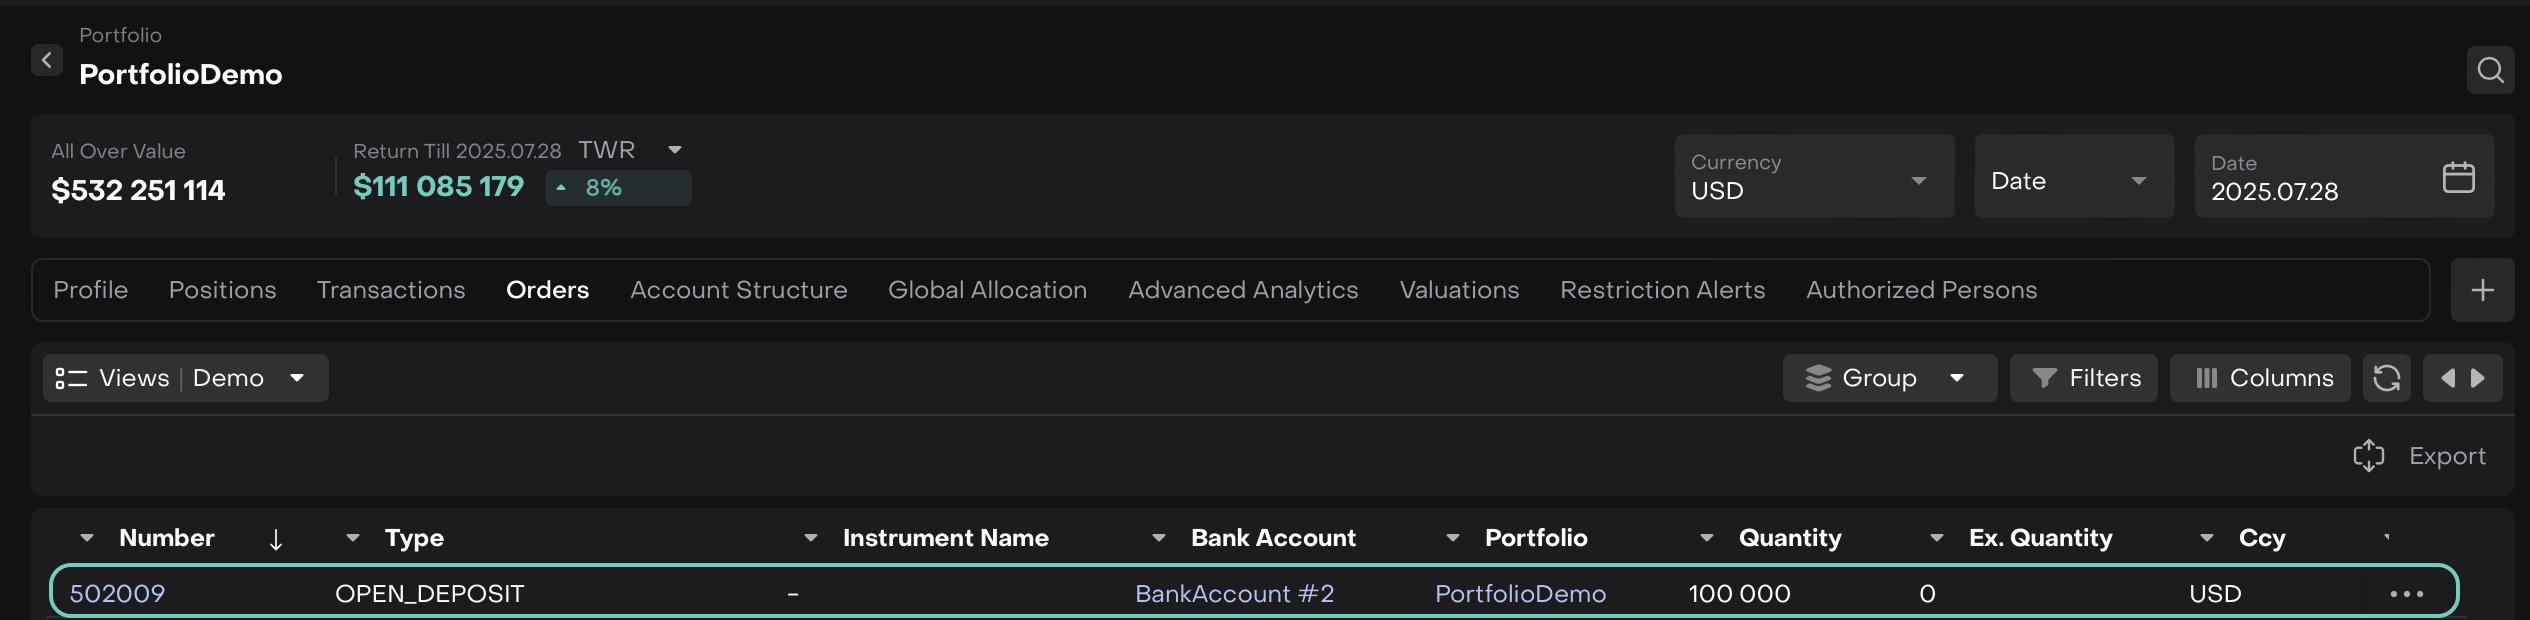Switch to the Transactions tab
Screen dimensions: 2530x620
tap(391, 290)
